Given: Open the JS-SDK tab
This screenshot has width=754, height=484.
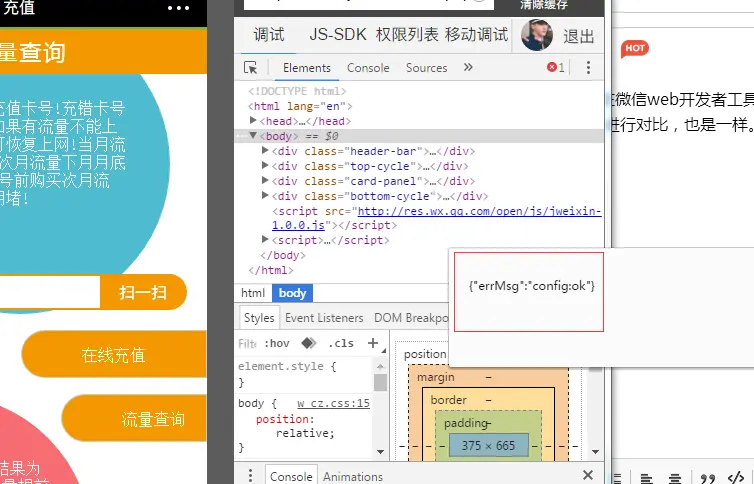Looking at the screenshot, I should click(338, 35).
